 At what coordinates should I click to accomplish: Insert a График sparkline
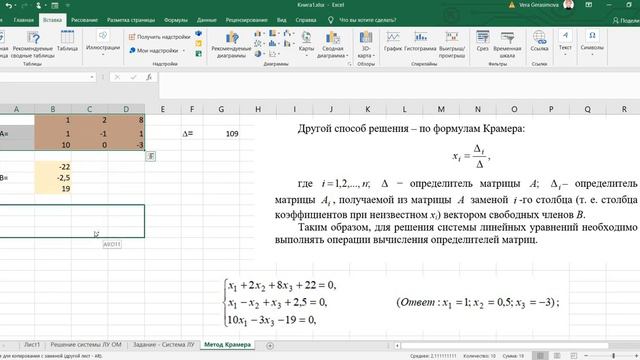click(393, 41)
